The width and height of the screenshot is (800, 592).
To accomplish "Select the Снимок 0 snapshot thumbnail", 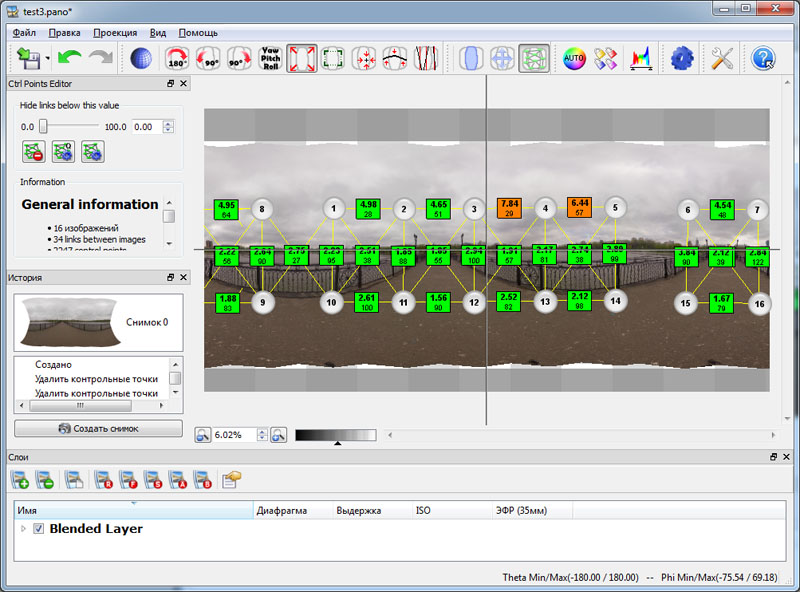I will [x=70, y=322].
